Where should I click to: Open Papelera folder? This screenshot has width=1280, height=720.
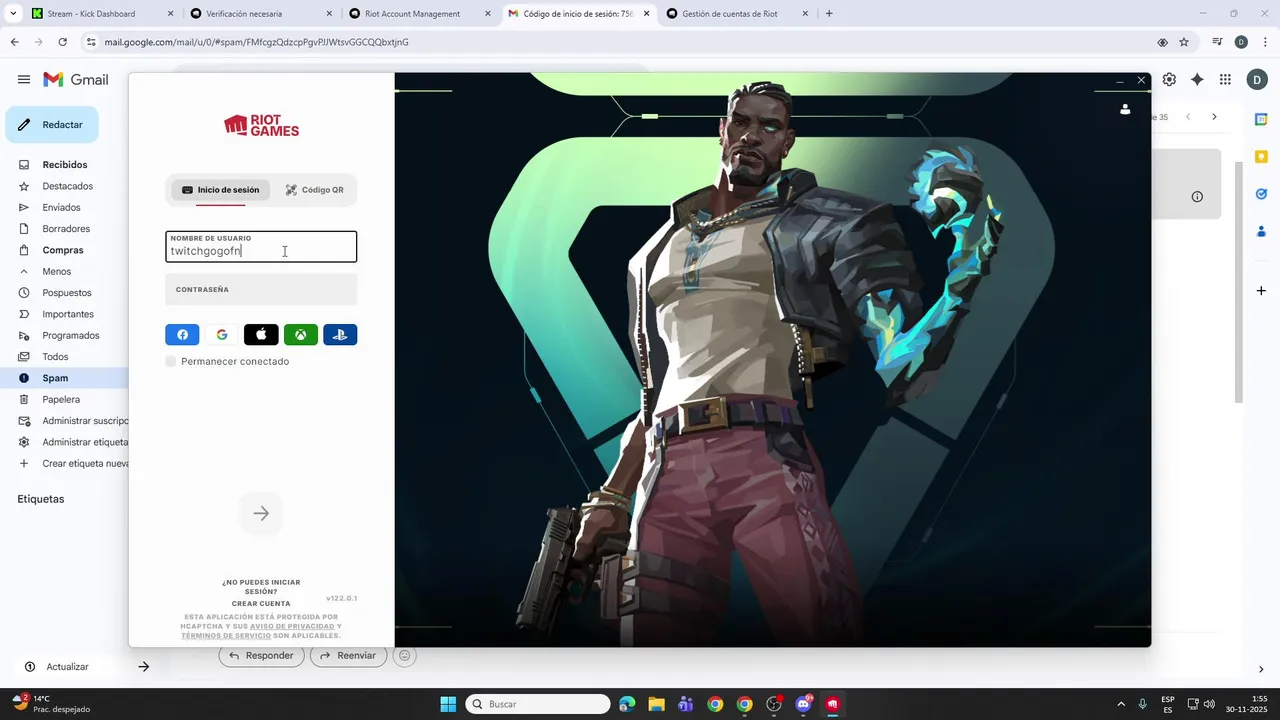pyautogui.click(x=61, y=399)
